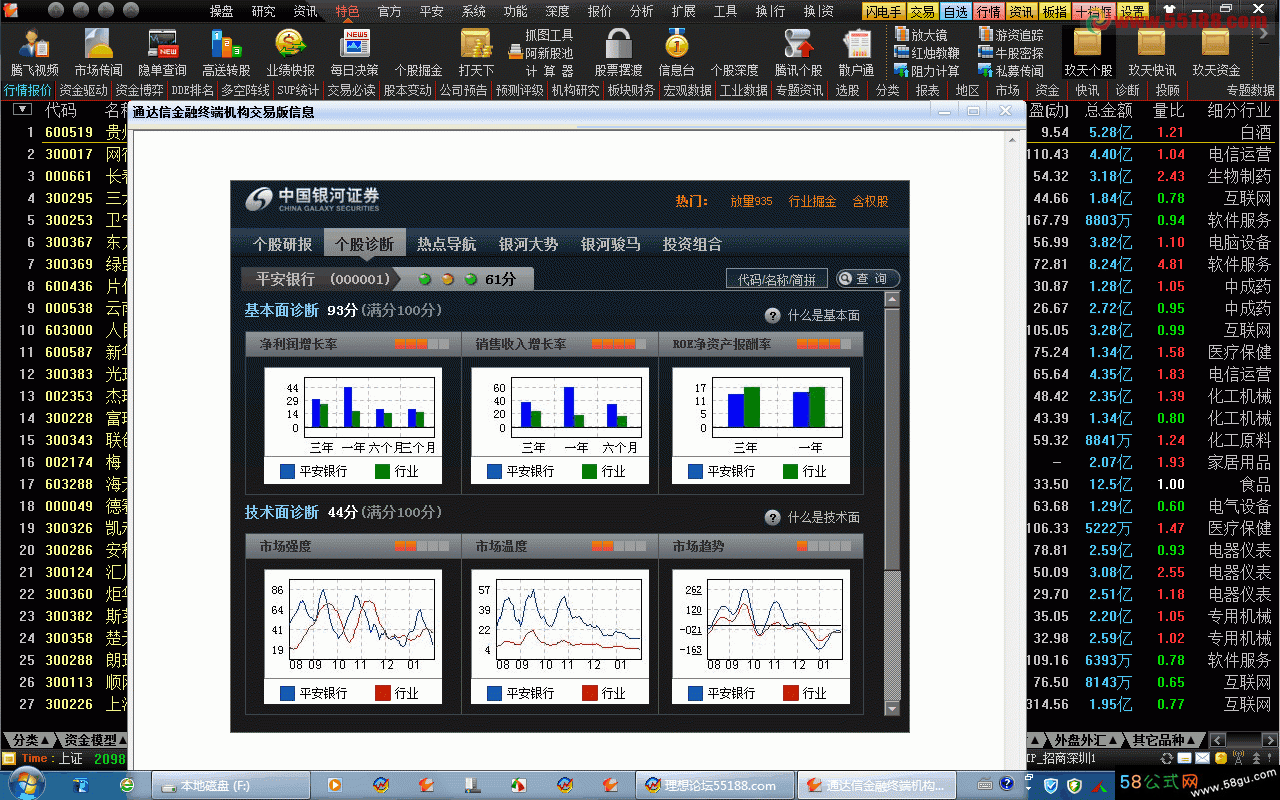This screenshot has height=800, width=1280.
Task: Click the 放大镜 small tool icon
Action: pyautogui.click(x=922, y=35)
